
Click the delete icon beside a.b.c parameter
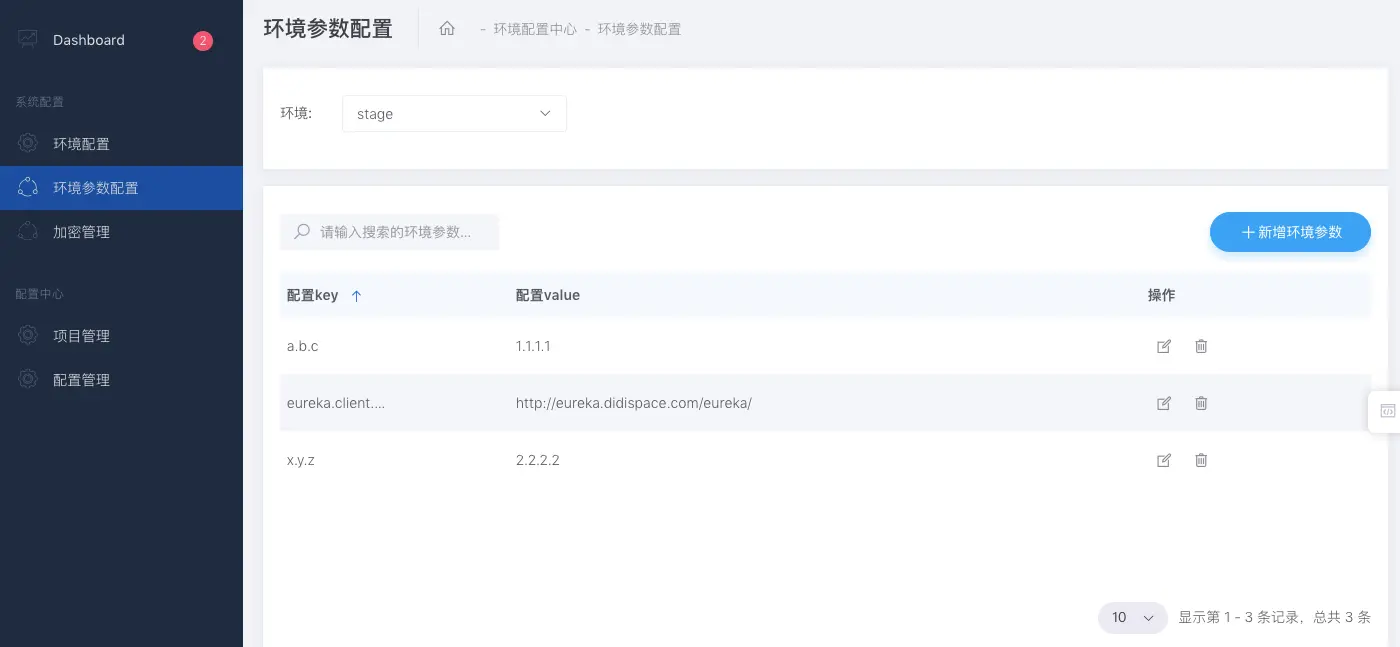[x=1201, y=346]
